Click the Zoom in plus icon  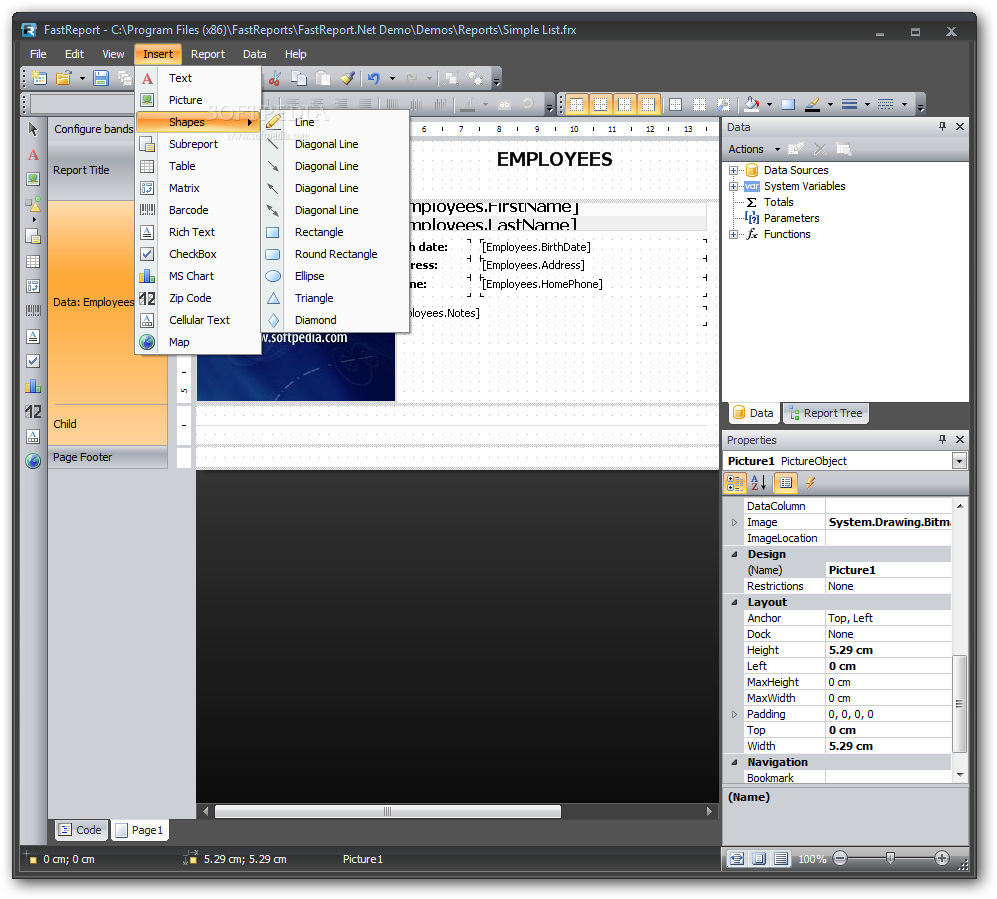[942, 858]
